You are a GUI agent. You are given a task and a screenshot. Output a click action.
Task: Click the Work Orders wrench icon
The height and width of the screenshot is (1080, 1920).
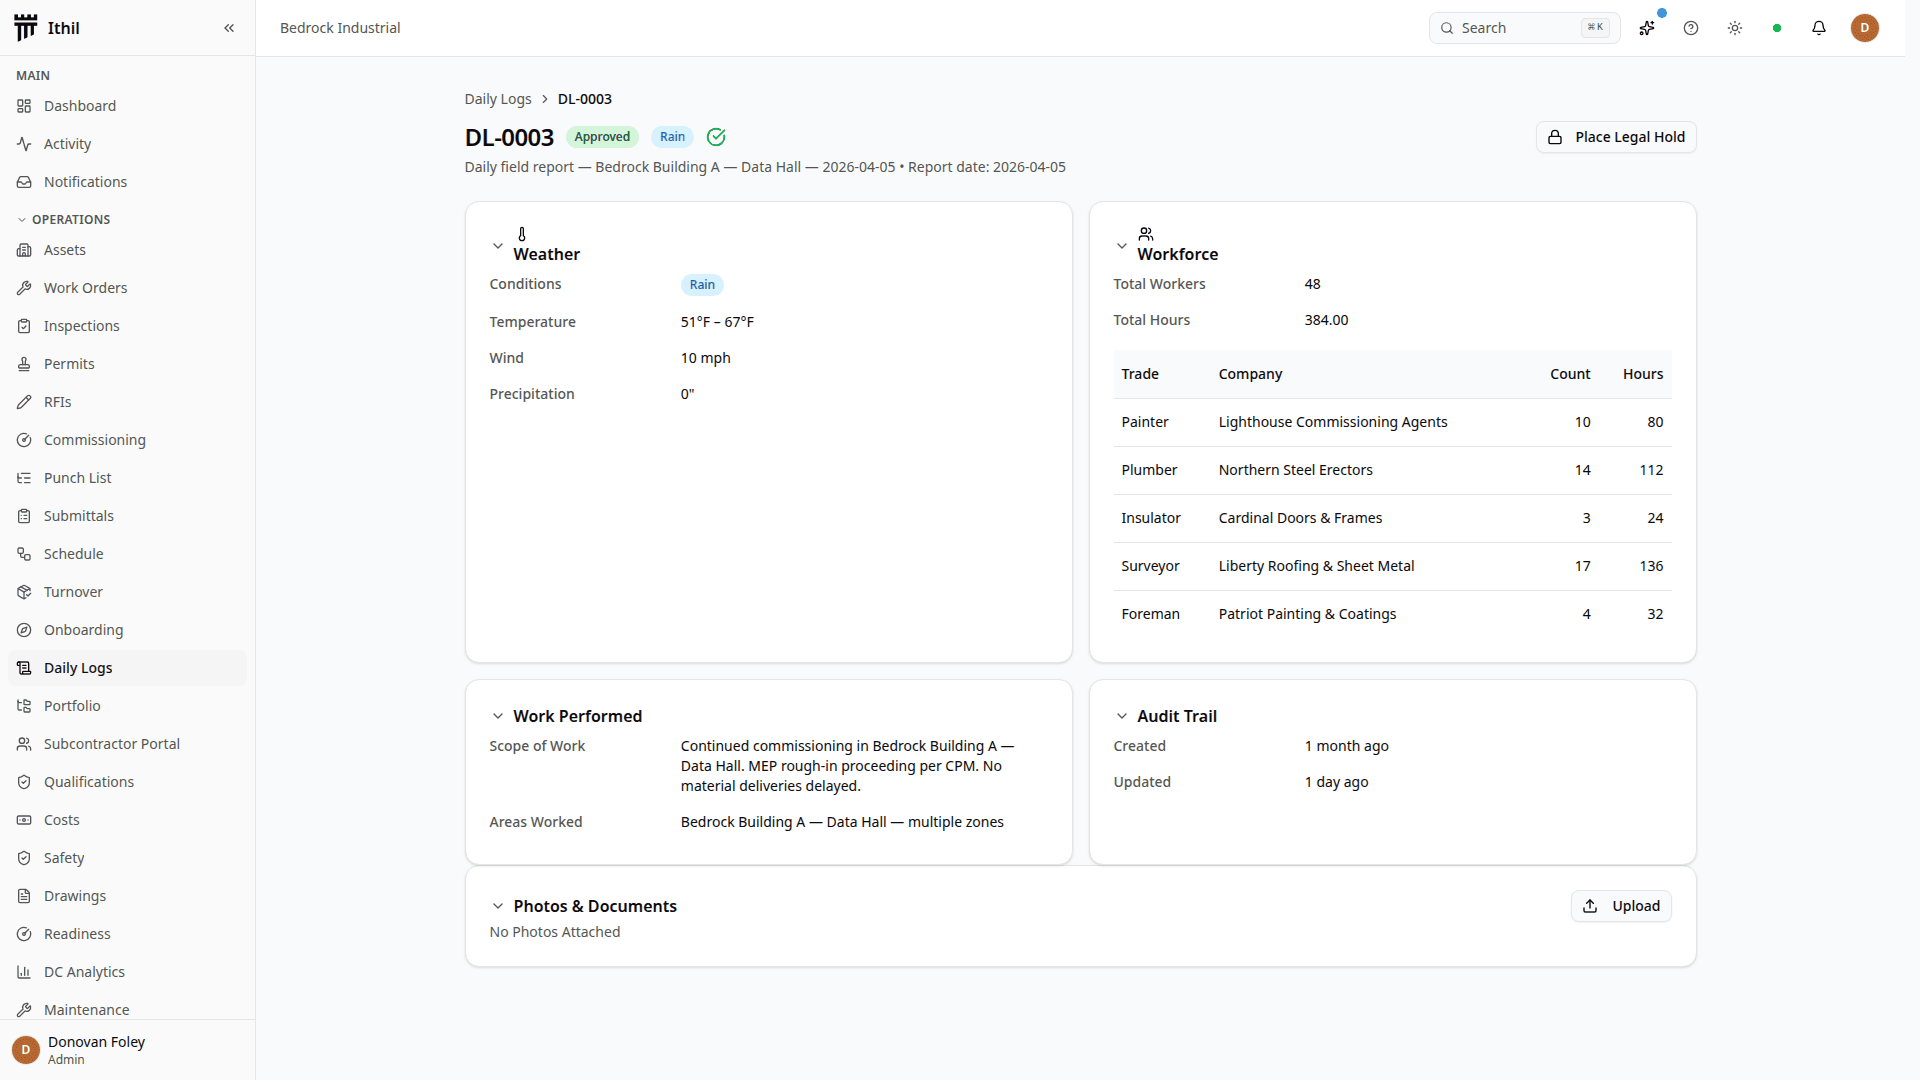24,288
